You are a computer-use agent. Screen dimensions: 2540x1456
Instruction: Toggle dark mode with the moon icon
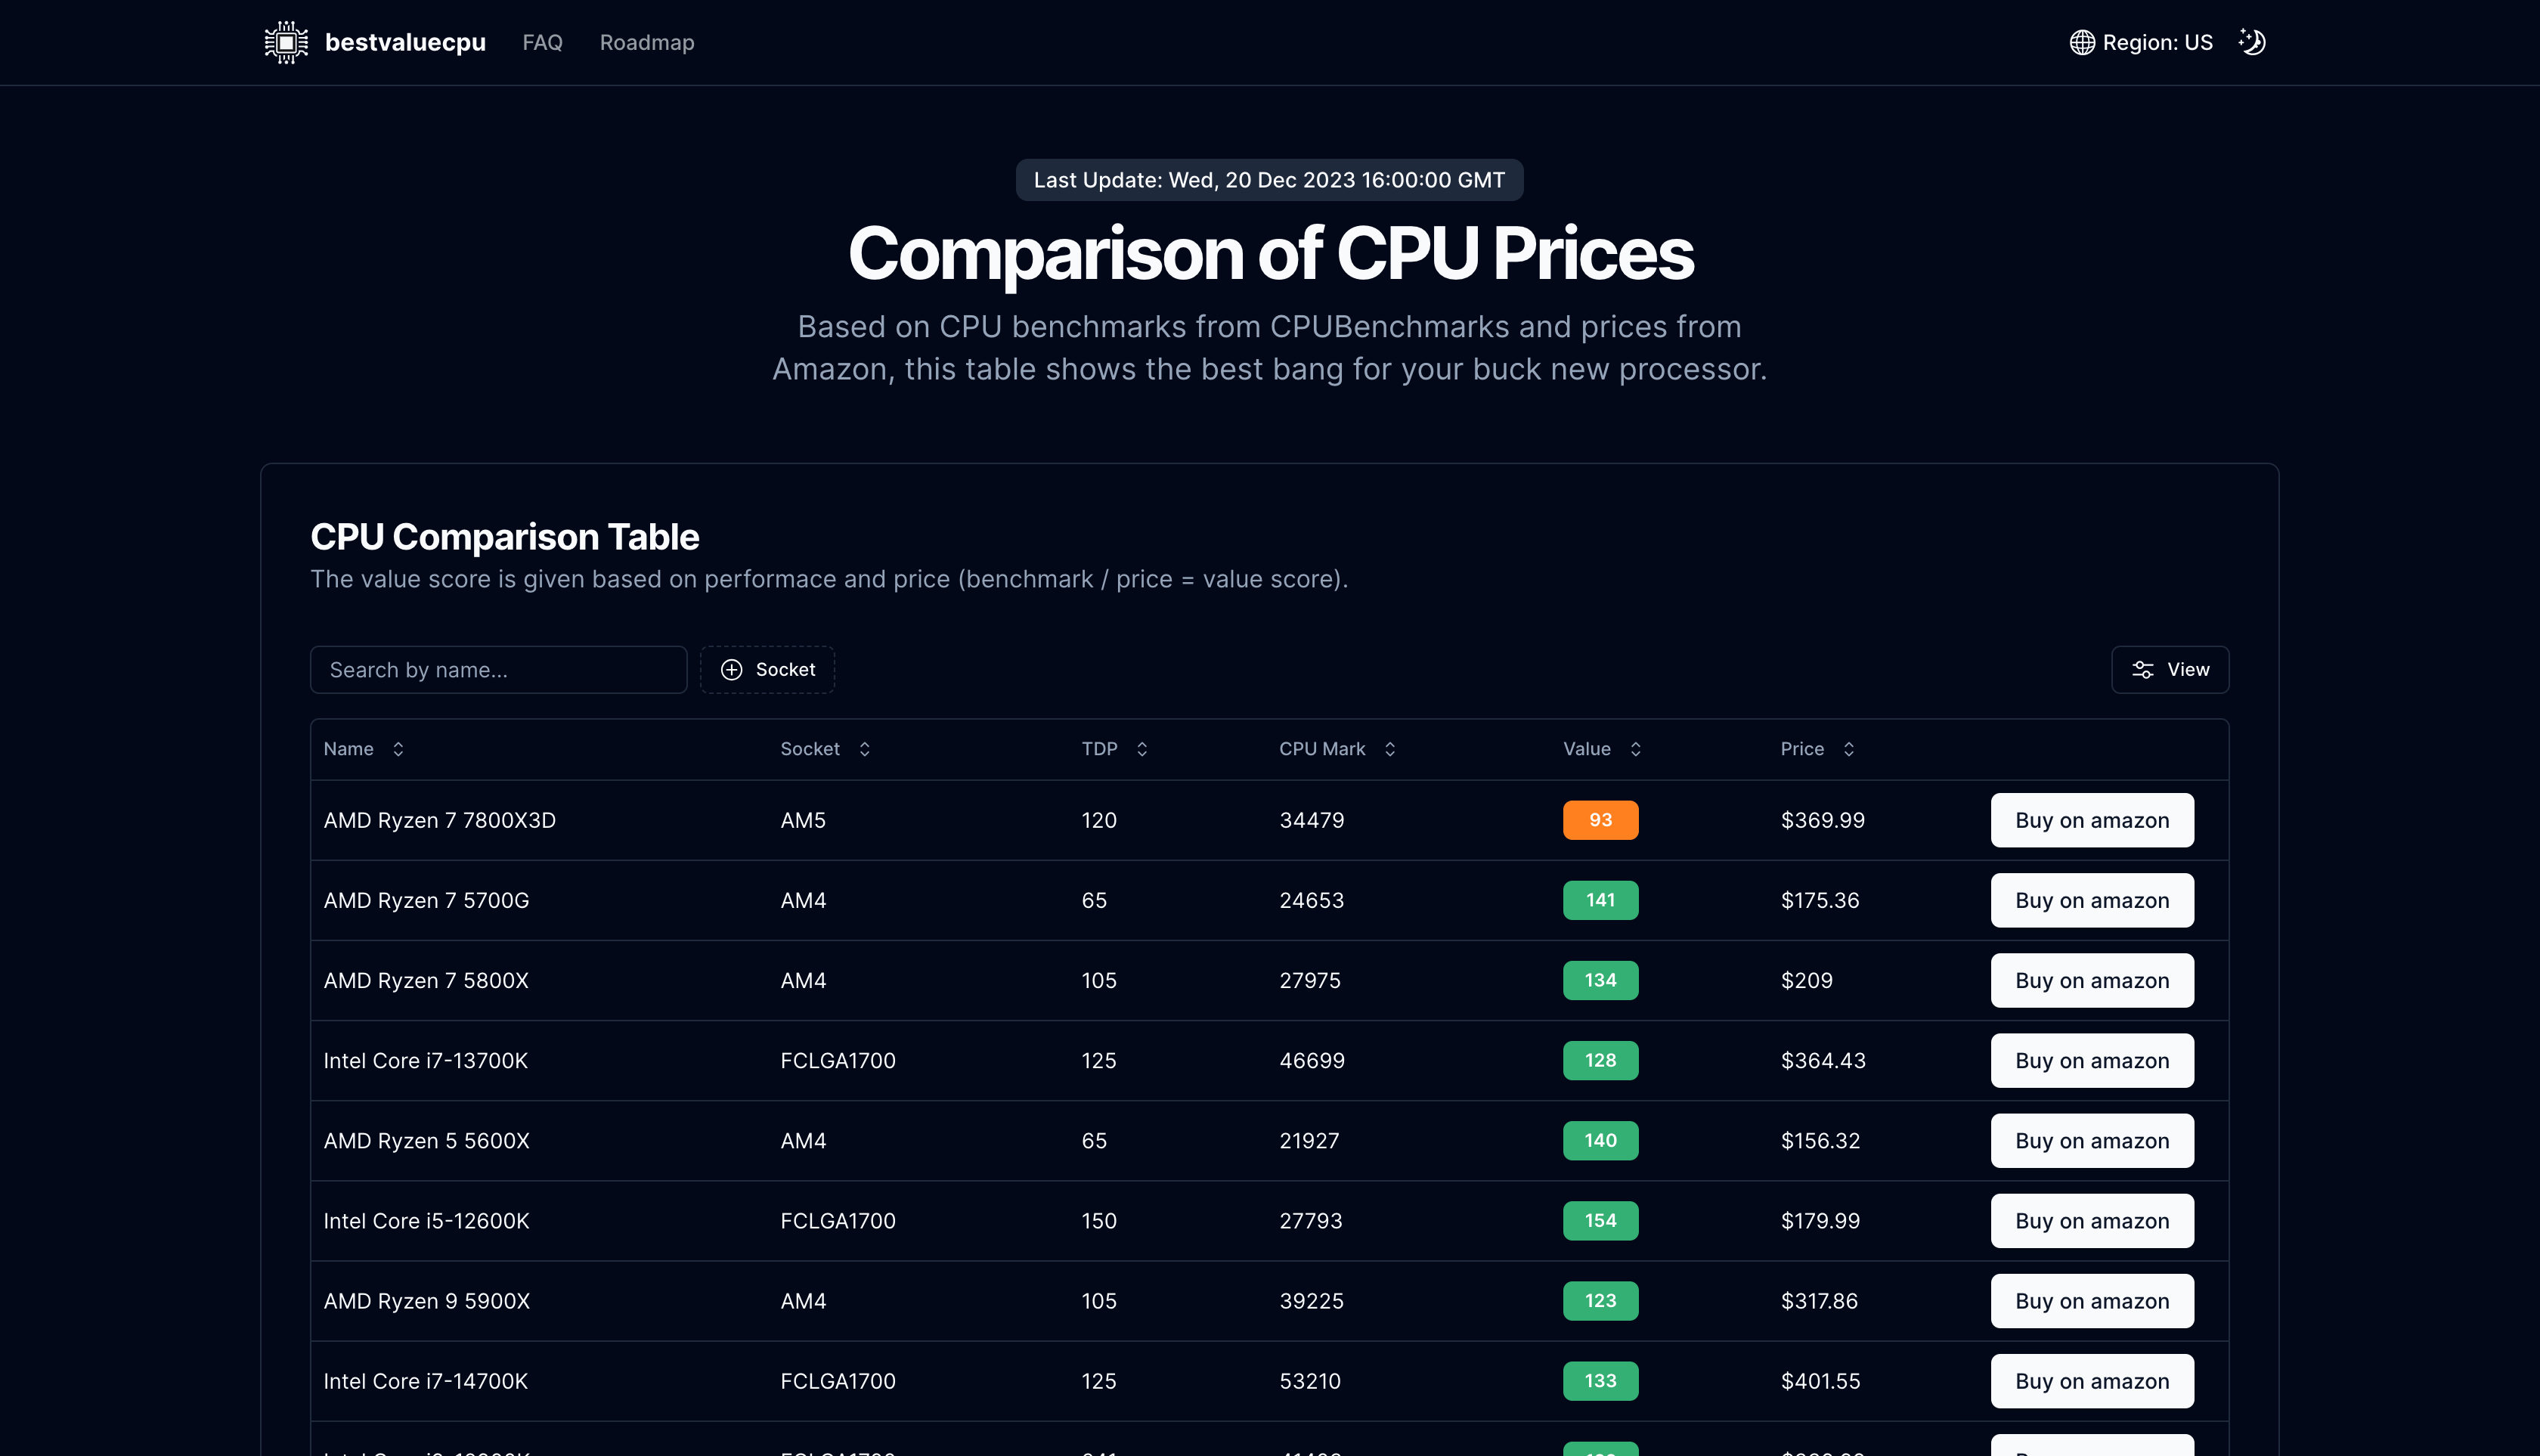(2252, 42)
